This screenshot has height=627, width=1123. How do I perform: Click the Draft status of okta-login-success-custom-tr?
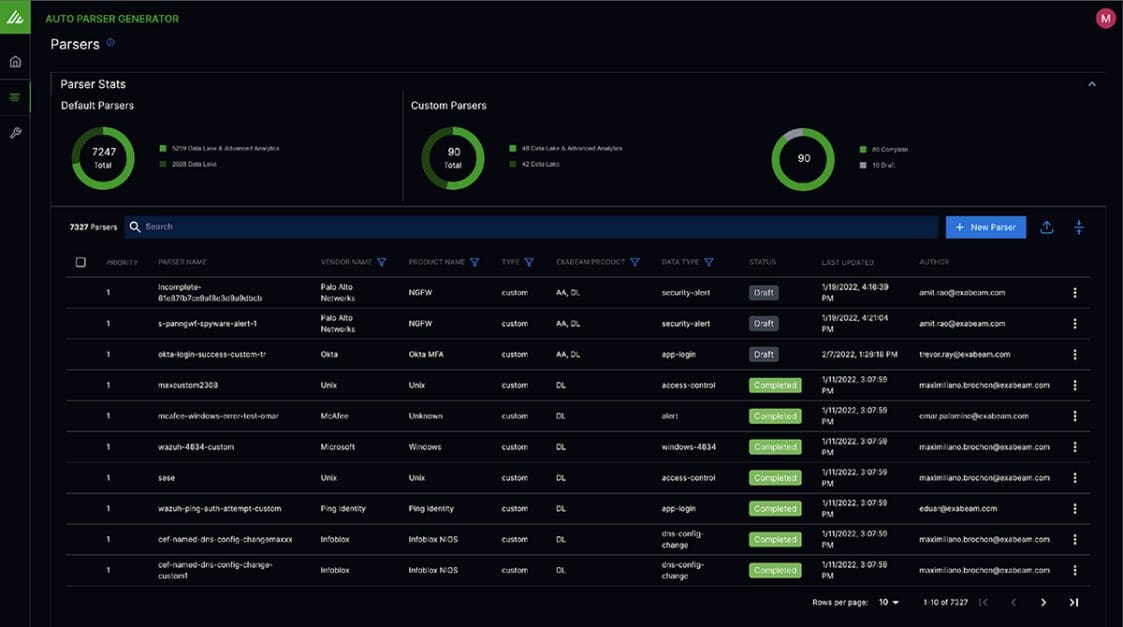click(x=763, y=355)
